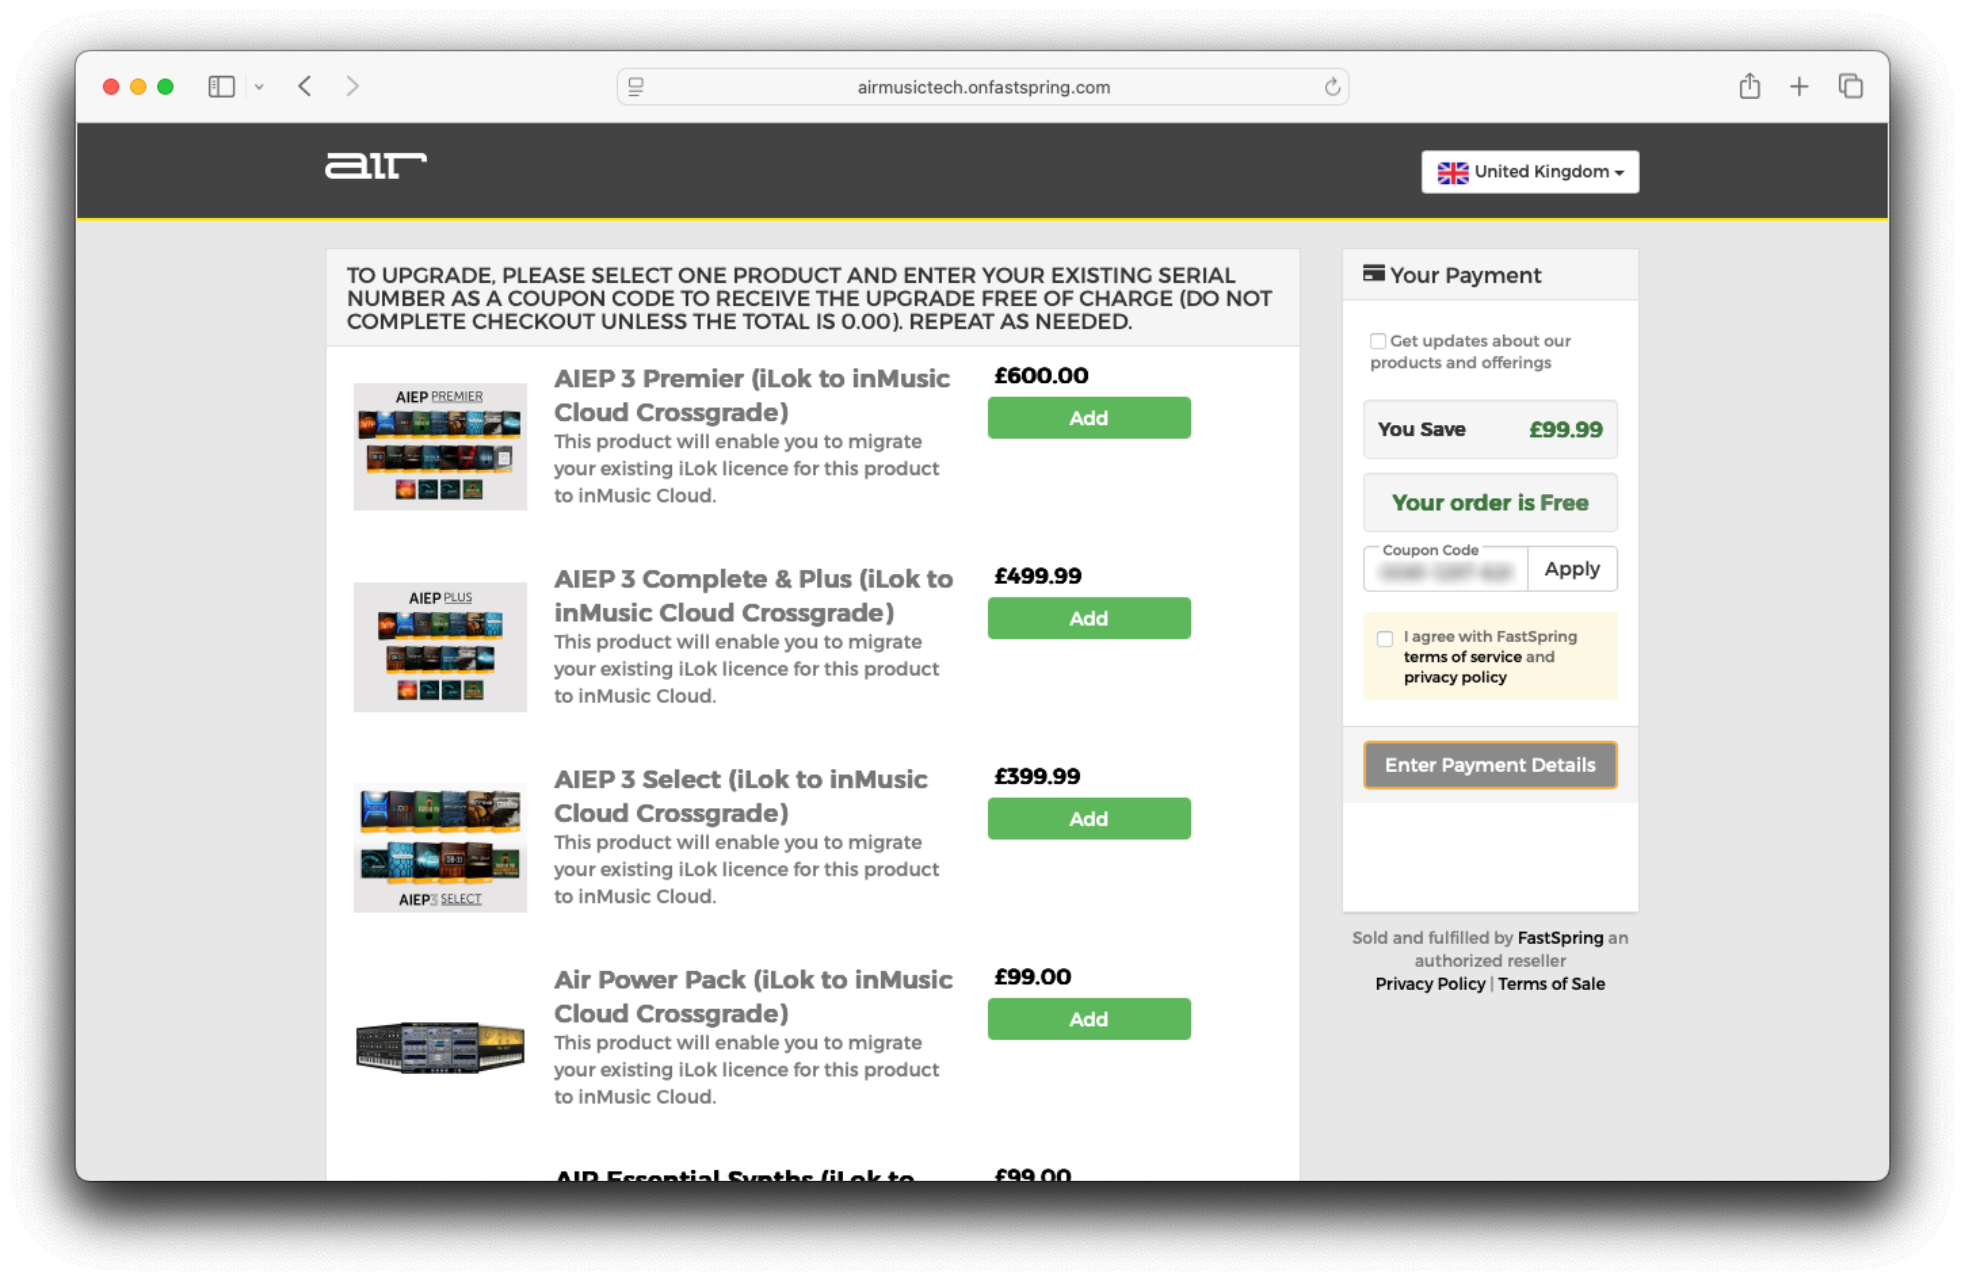1965x1281 pixels.
Task: Maximize the Safari window
Action: click(165, 87)
